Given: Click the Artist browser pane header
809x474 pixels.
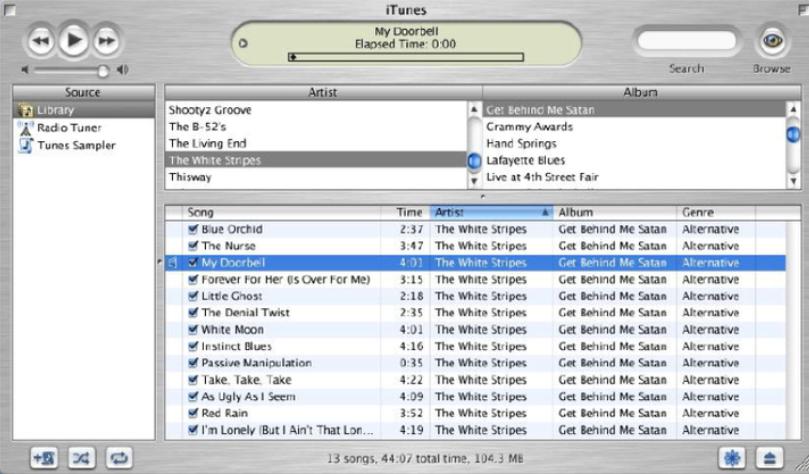Looking at the screenshot, I should (x=323, y=92).
